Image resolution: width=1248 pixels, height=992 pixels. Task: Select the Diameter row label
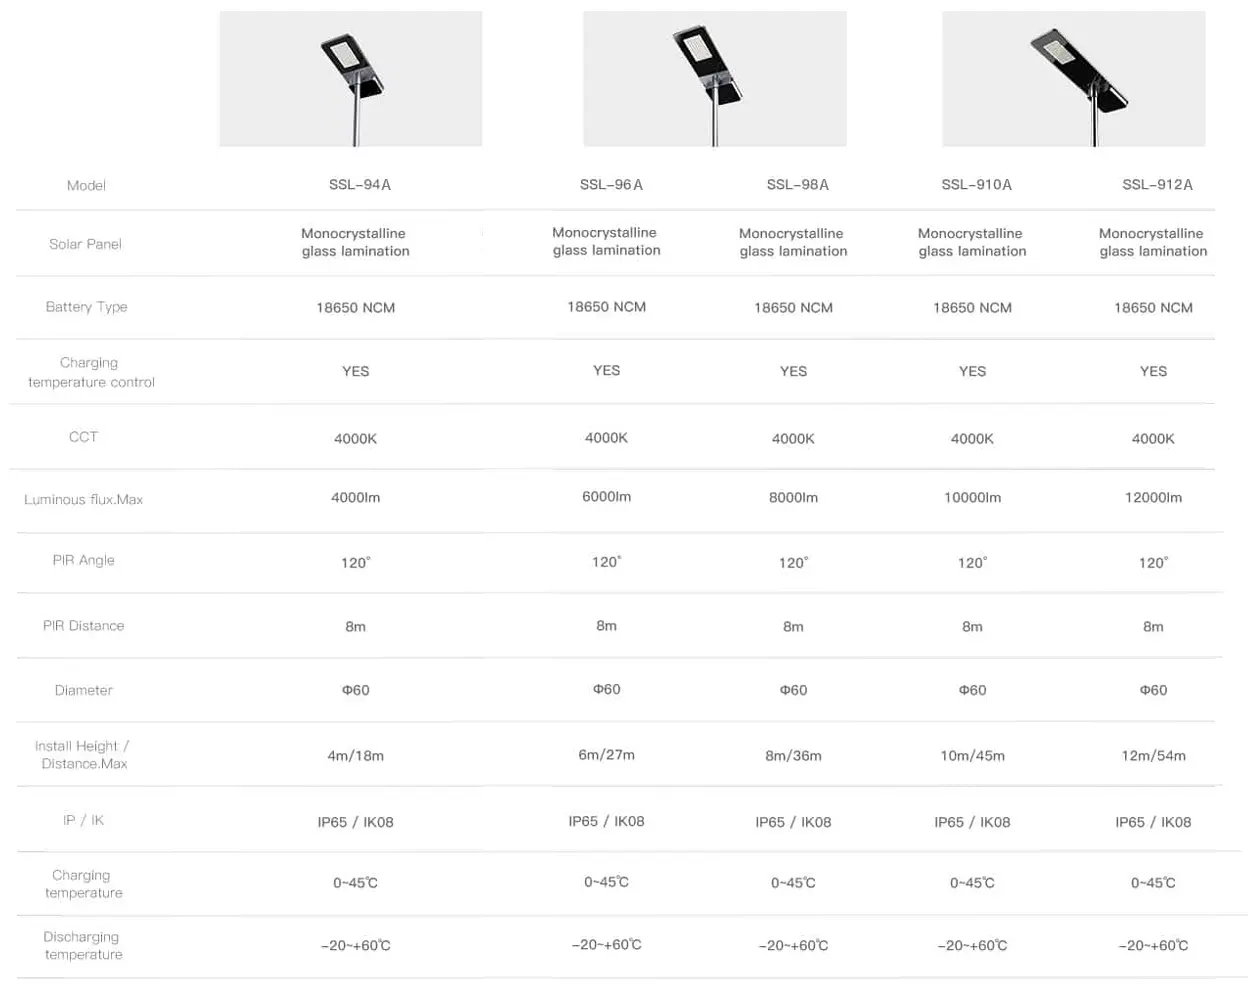(x=84, y=690)
